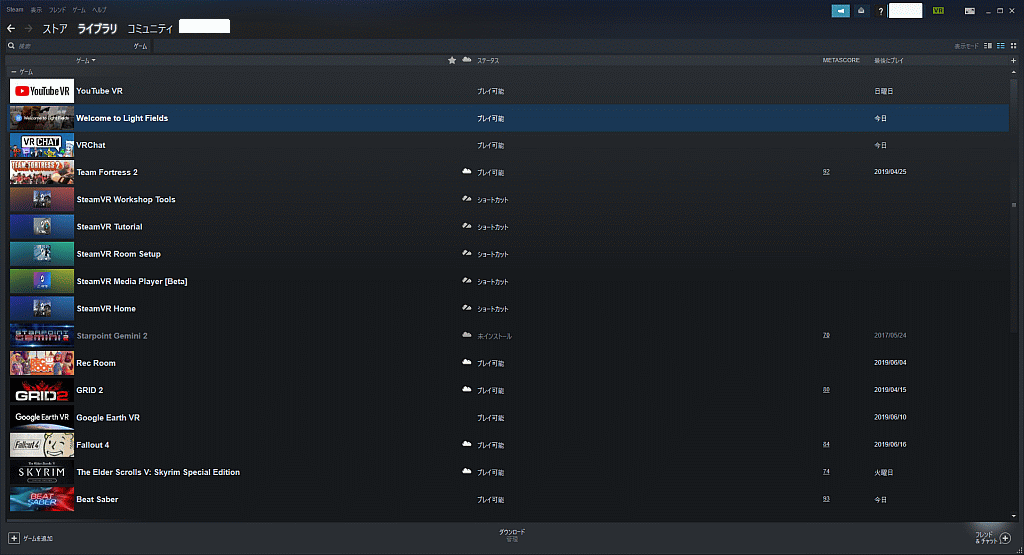Sort by METASCORE column header
This screenshot has width=1024, height=555.
(x=841, y=60)
